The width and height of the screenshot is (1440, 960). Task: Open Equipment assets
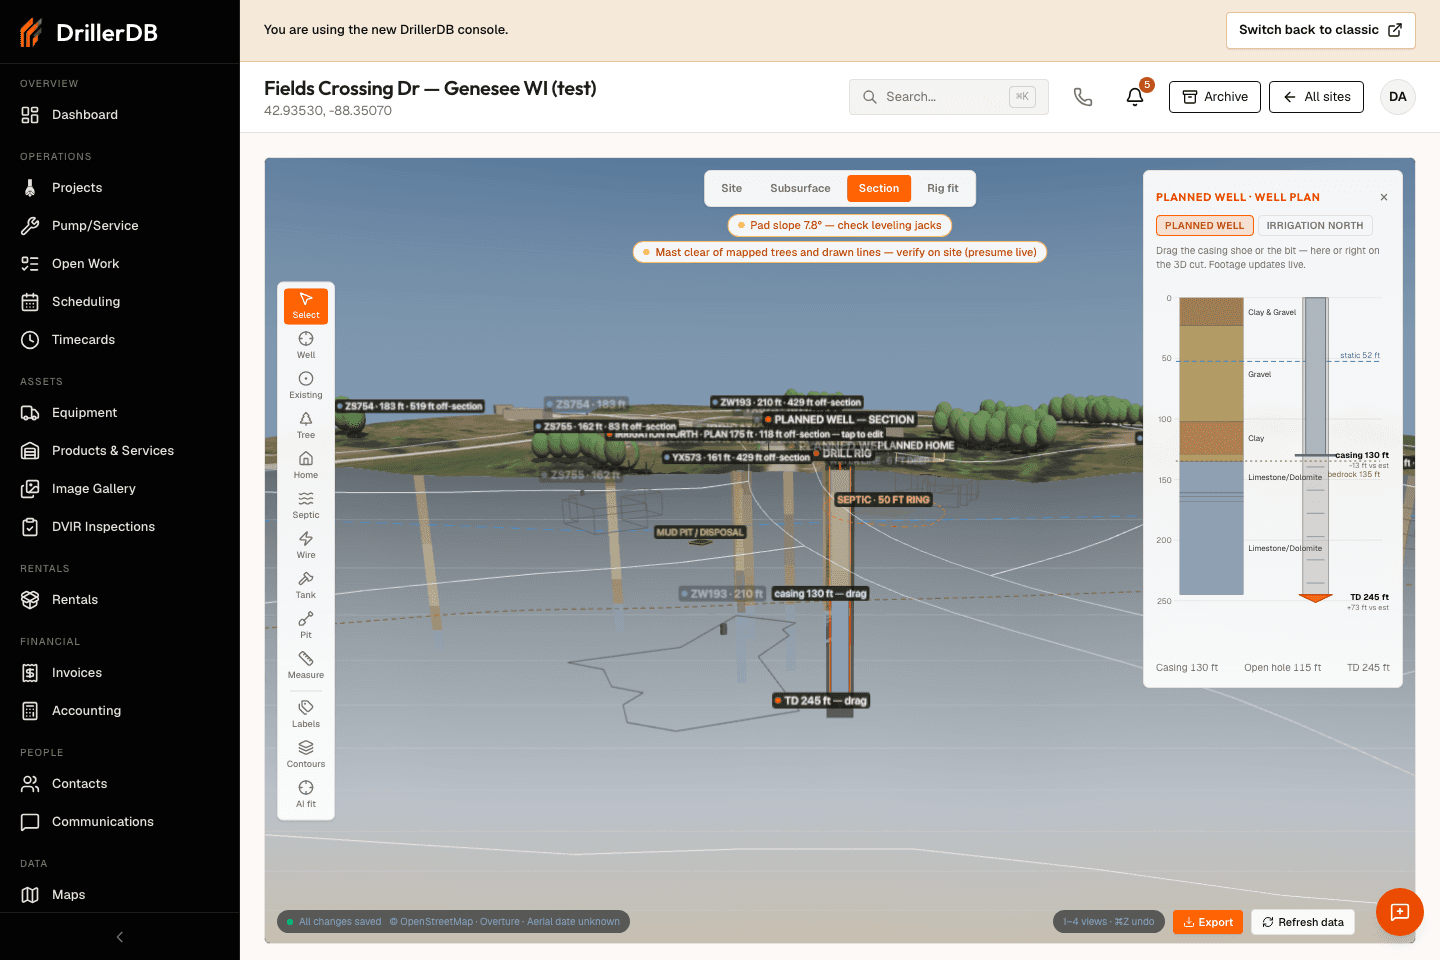pos(120,413)
